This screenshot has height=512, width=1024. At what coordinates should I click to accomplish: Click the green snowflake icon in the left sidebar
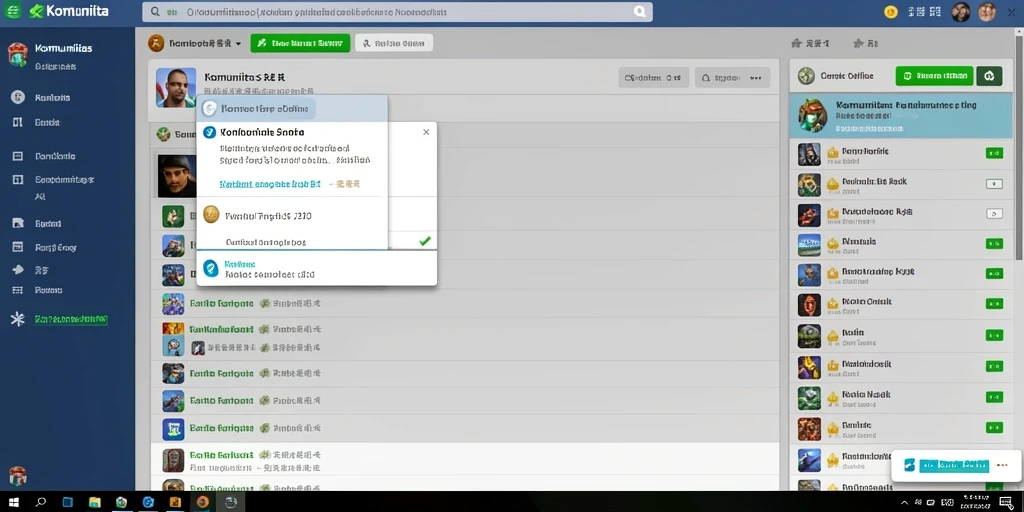click(x=18, y=319)
